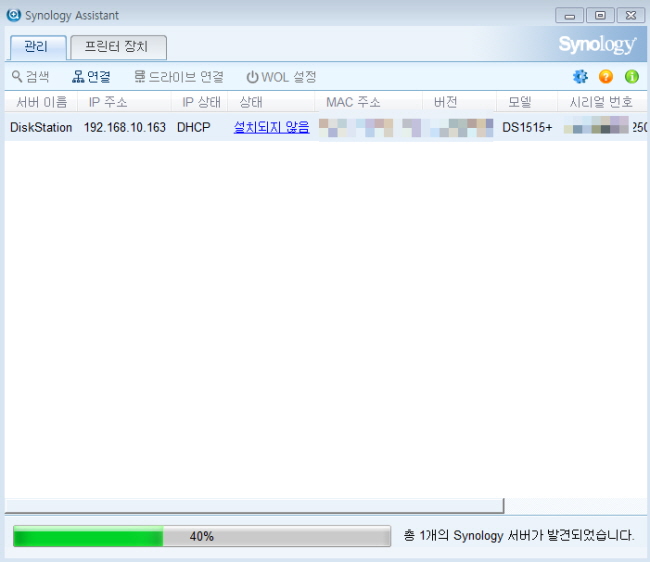Sort by 서버 이름 column header
Screen dimensions: 650x562
[41, 102]
